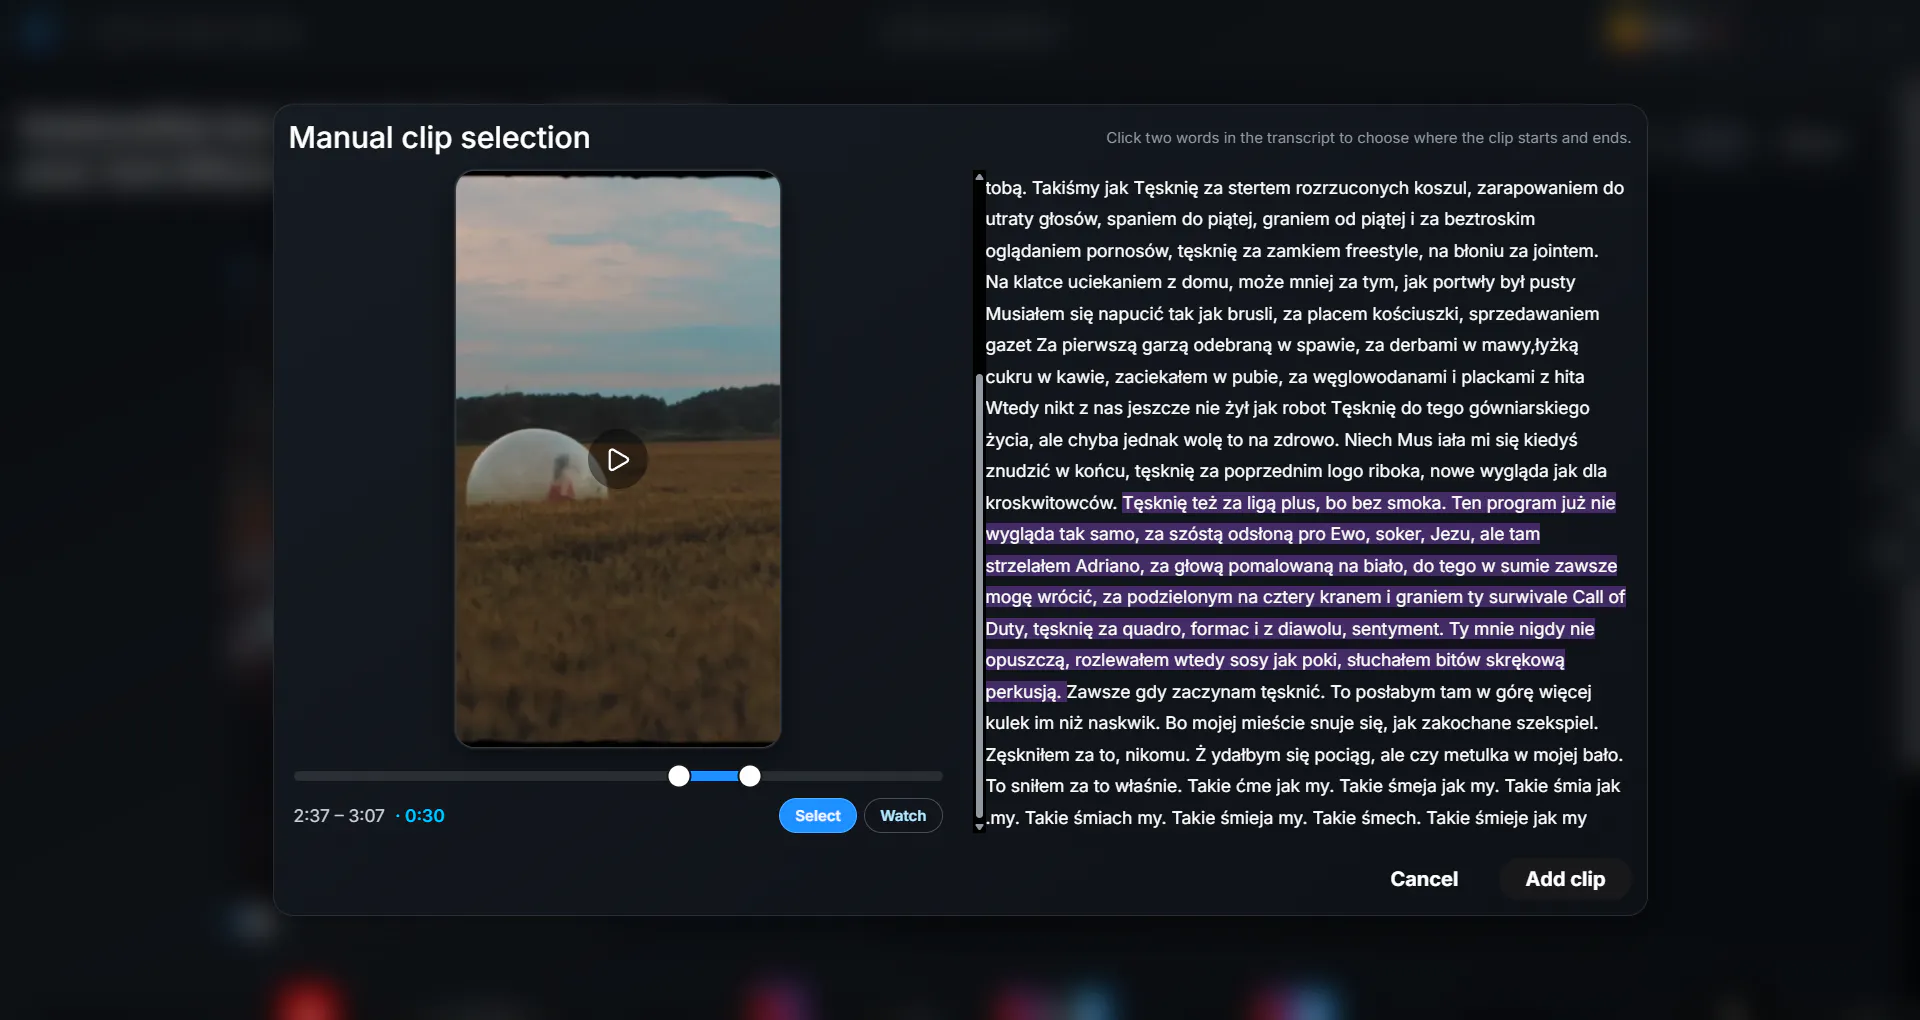Click the word 'perkusją.' in transcript
1920x1020 pixels.
point(1023,692)
